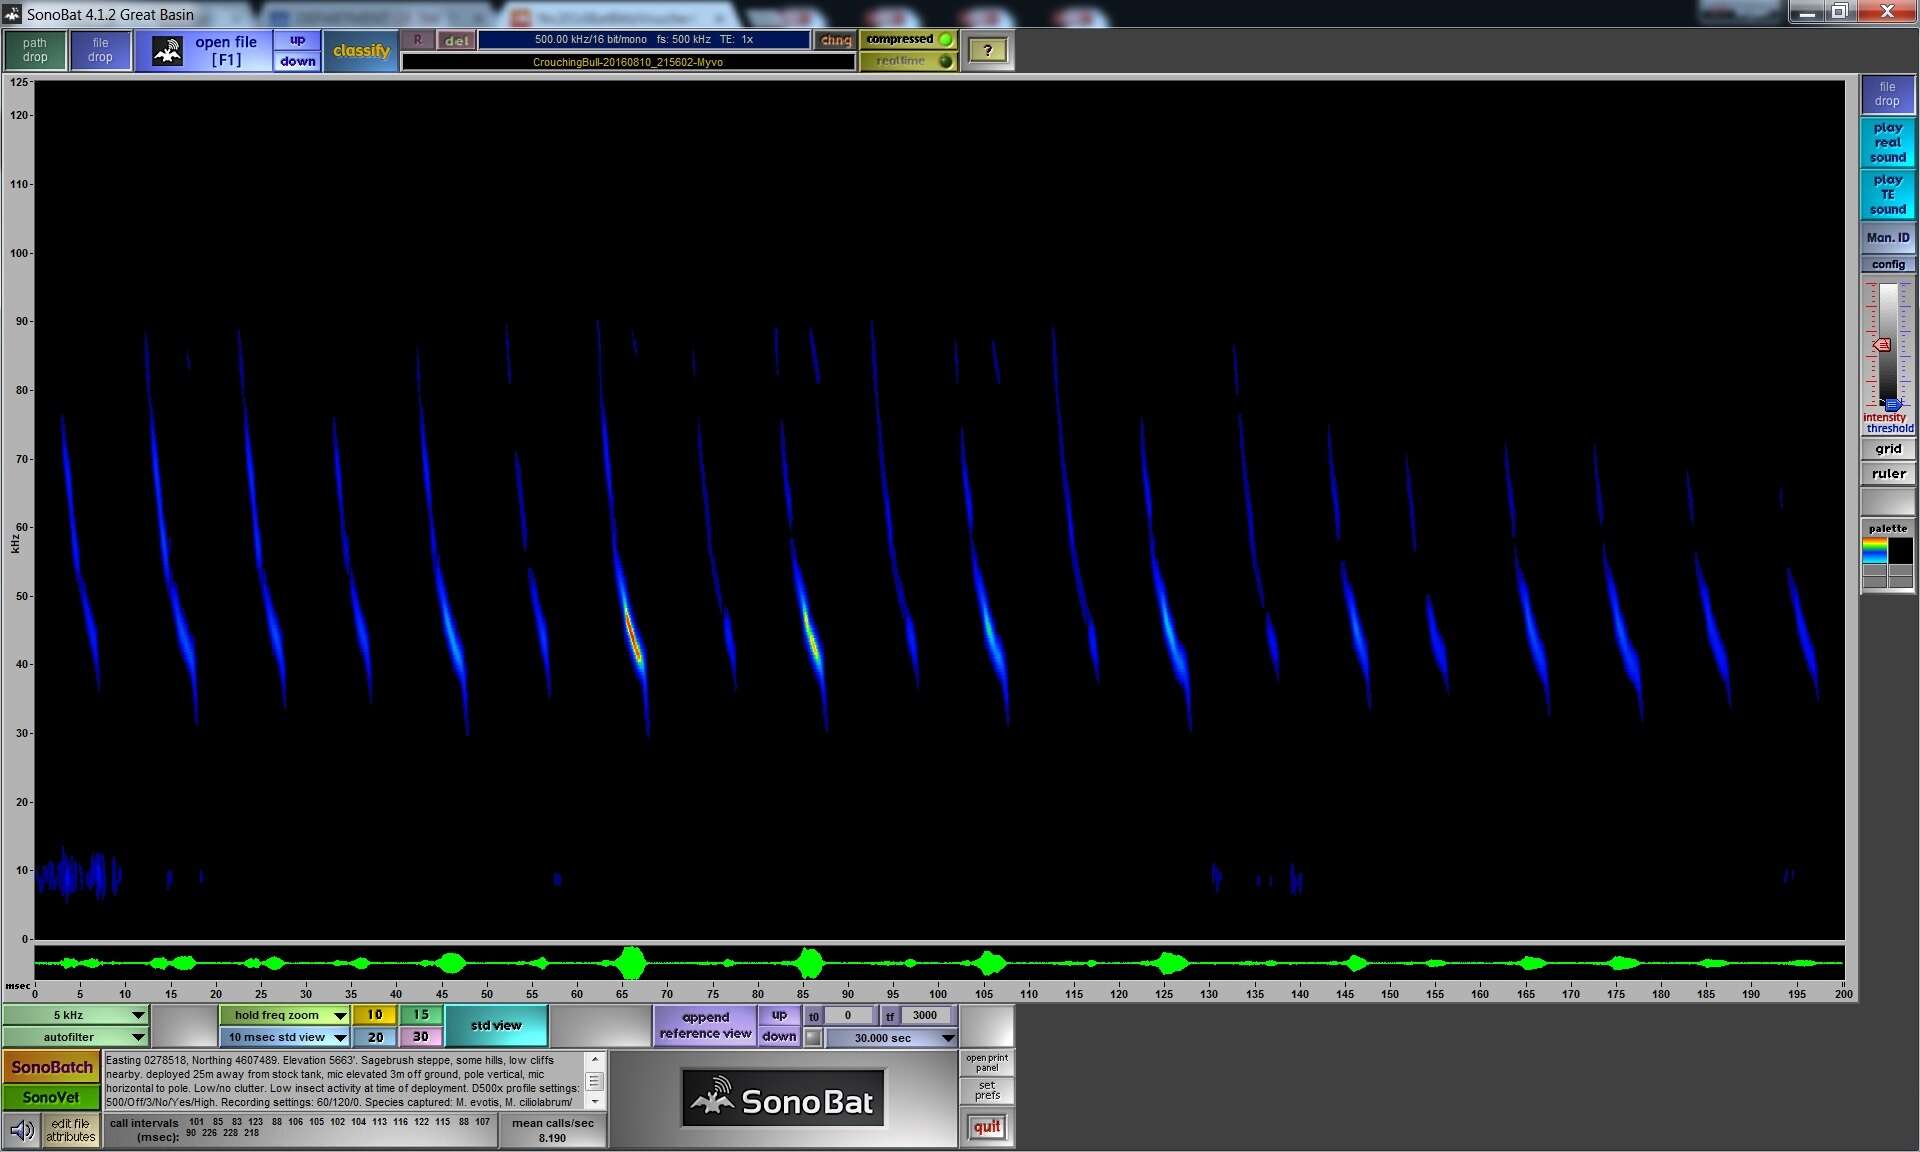The image size is (1920, 1152).
Task: Open the 30.000 sec duration dropdown
Action: tap(891, 1037)
